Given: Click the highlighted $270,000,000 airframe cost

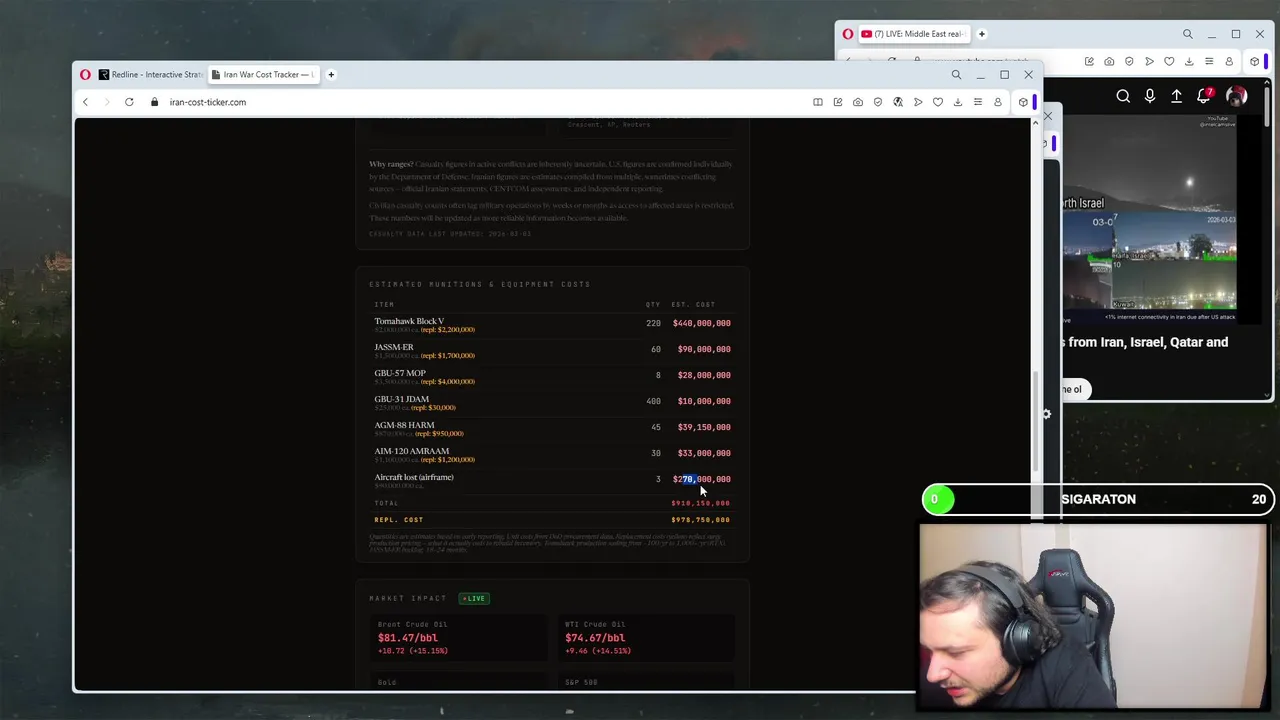Looking at the screenshot, I should point(701,479).
